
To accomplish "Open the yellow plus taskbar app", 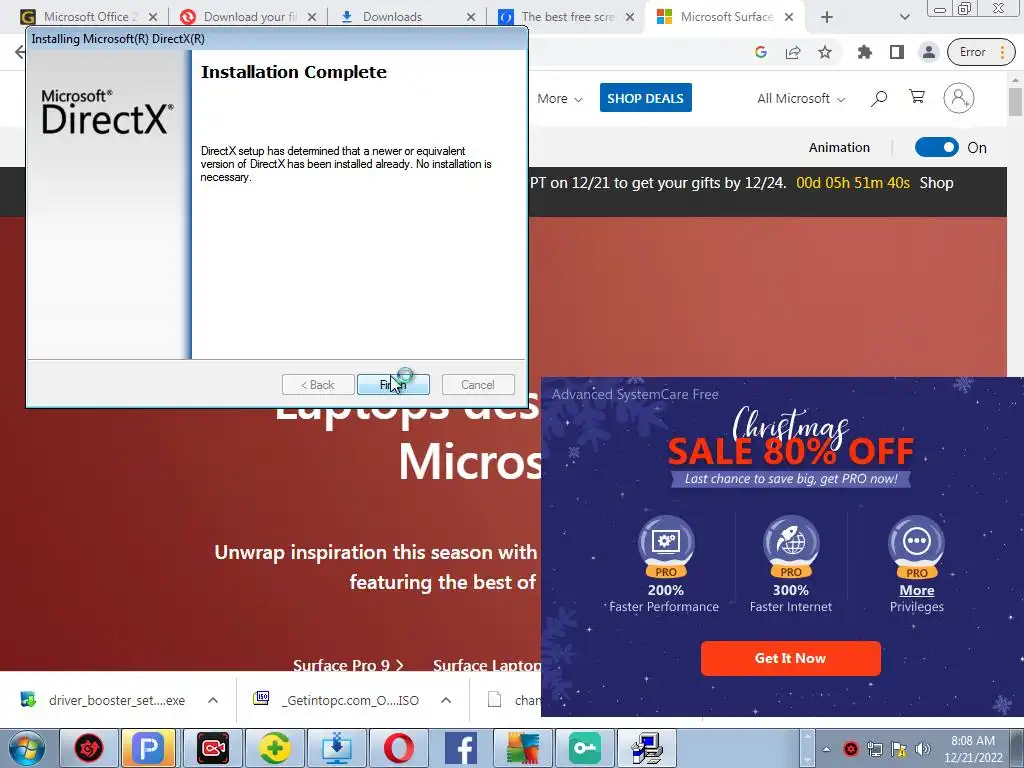I will point(274,748).
